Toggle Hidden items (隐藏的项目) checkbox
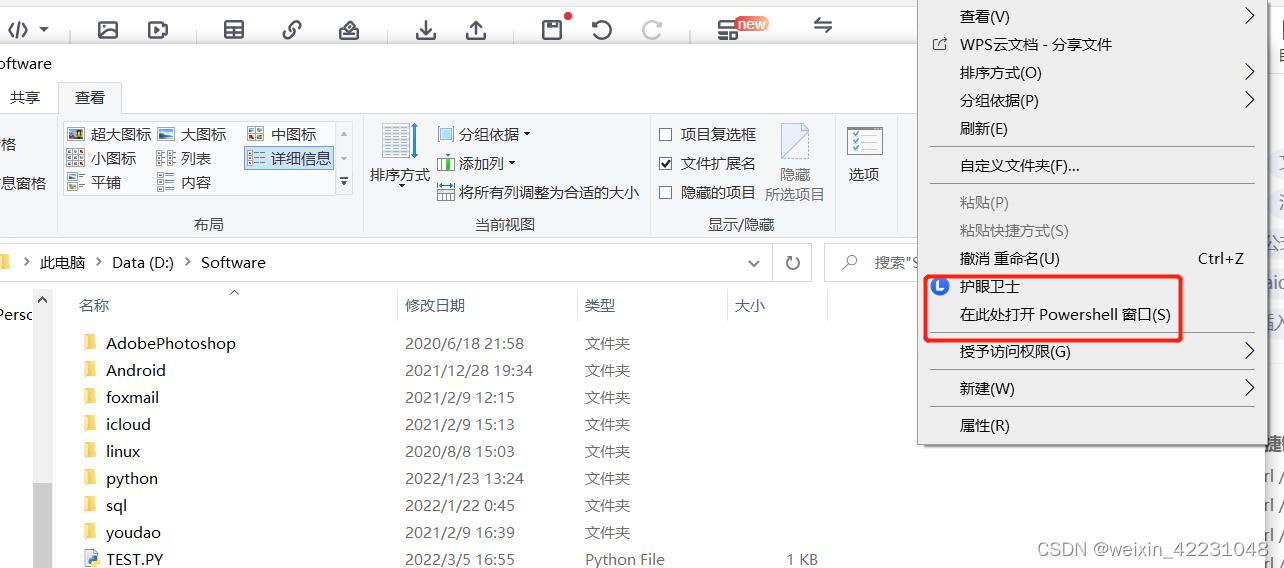1284x568 pixels. tap(708, 192)
